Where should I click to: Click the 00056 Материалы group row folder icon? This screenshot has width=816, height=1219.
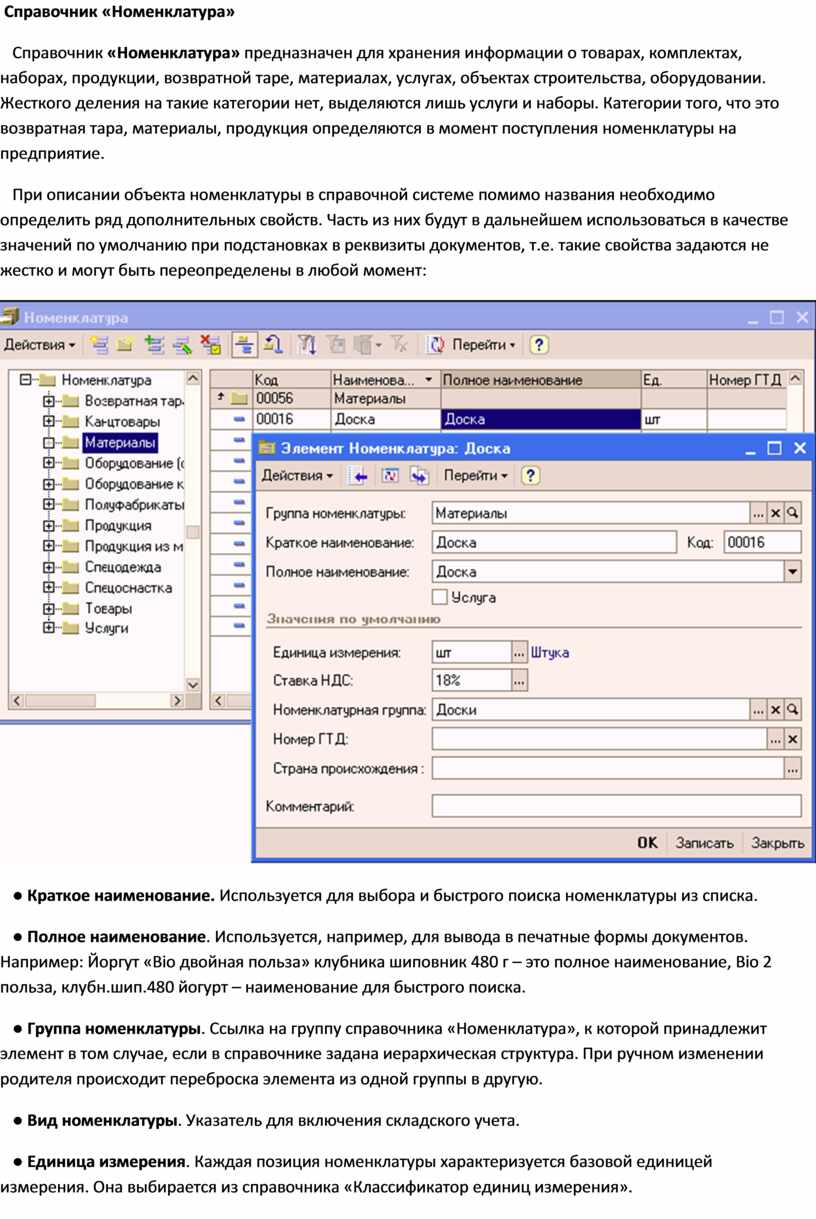pyautogui.click(x=240, y=399)
